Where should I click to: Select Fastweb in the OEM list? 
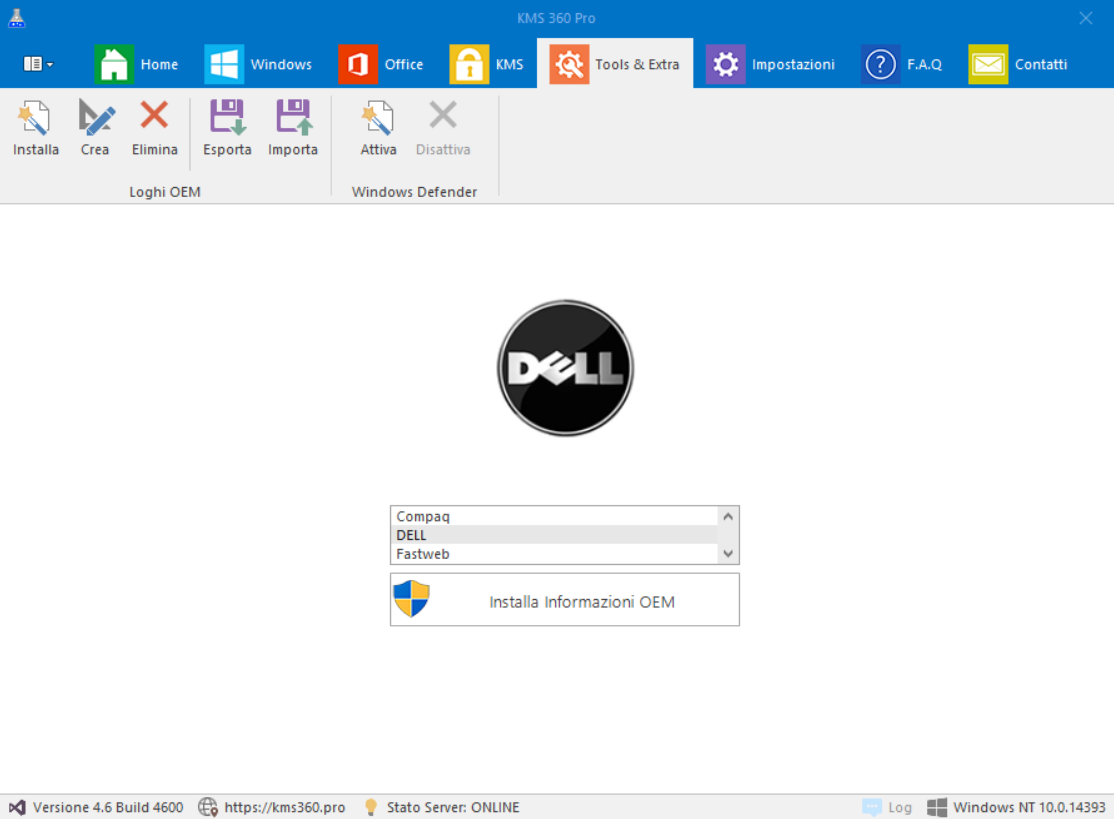tap(554, 554)
